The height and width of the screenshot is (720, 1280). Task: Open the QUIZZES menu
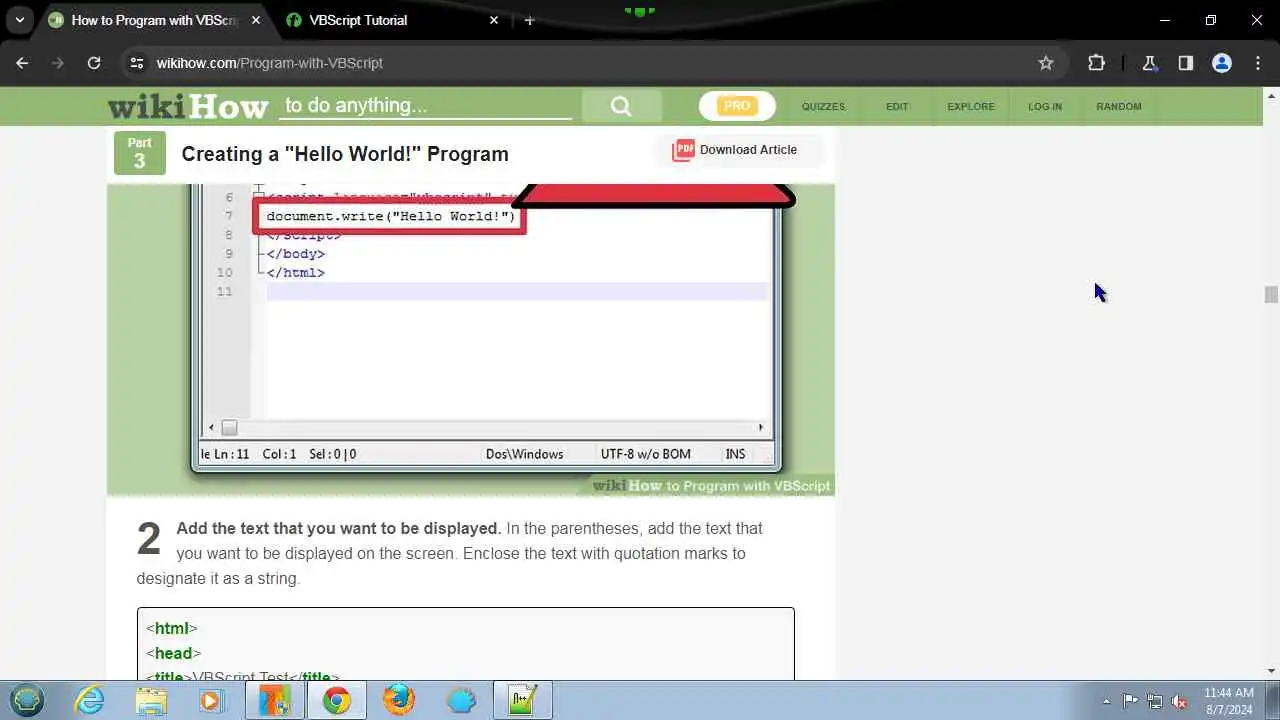pos(823,106)
